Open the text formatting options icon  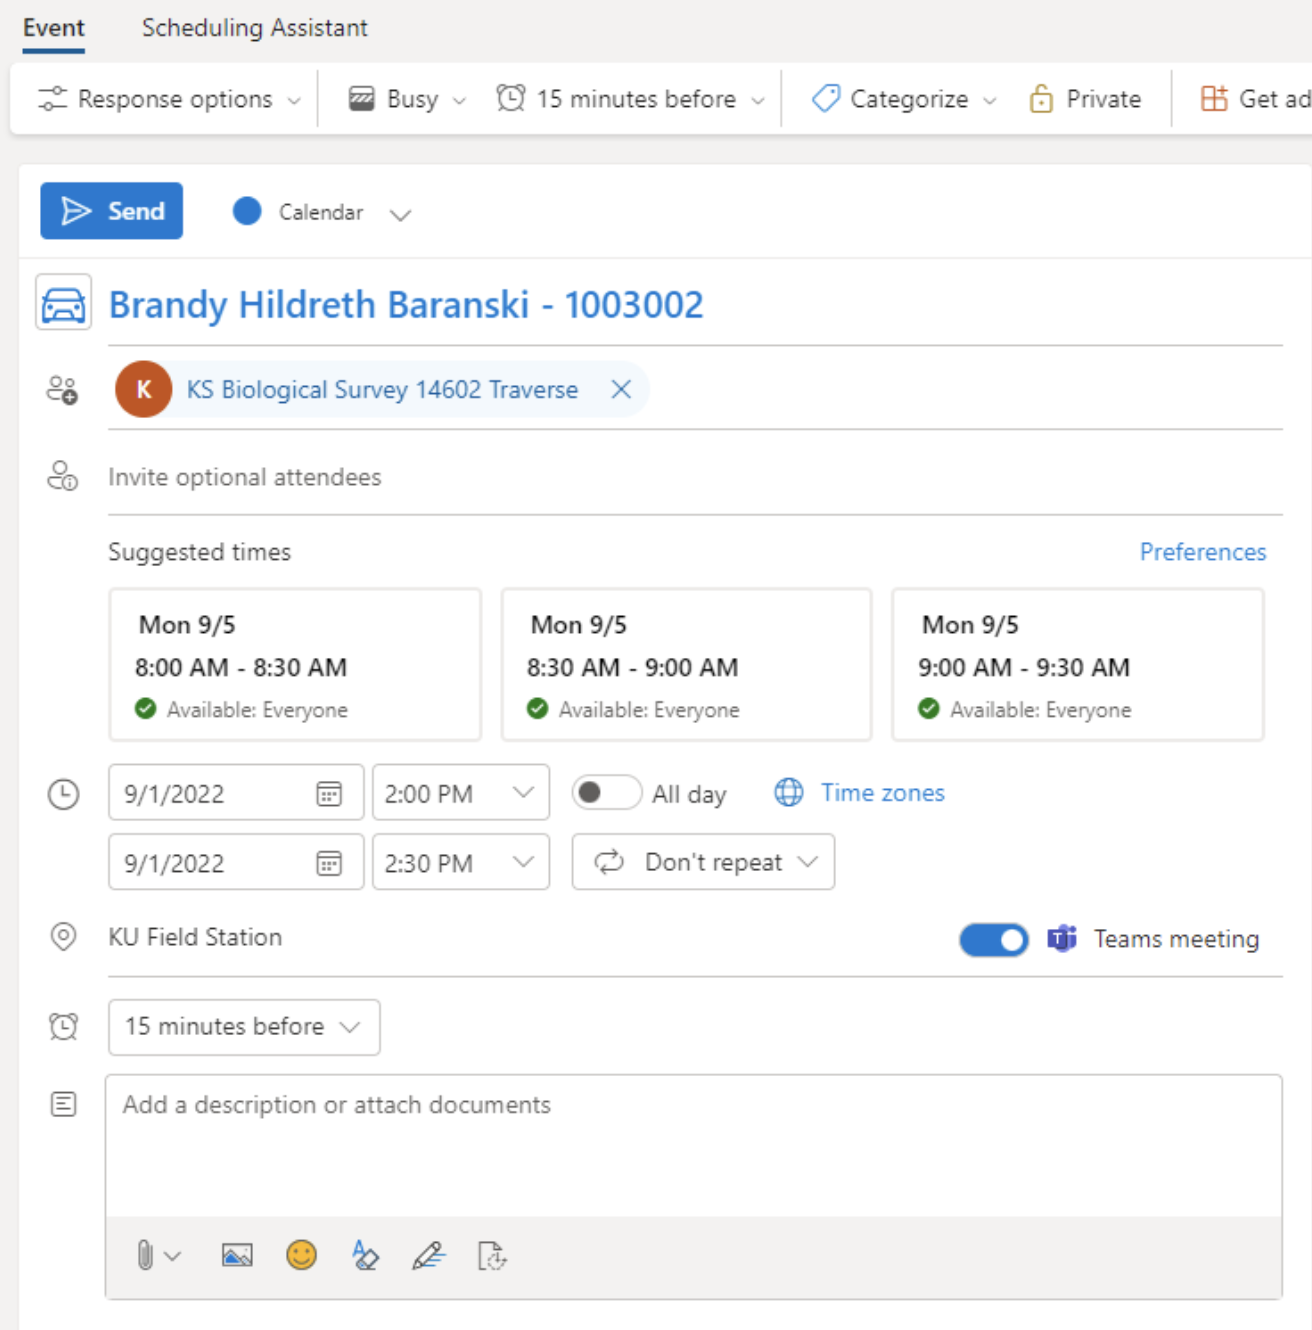[365, 1255]
